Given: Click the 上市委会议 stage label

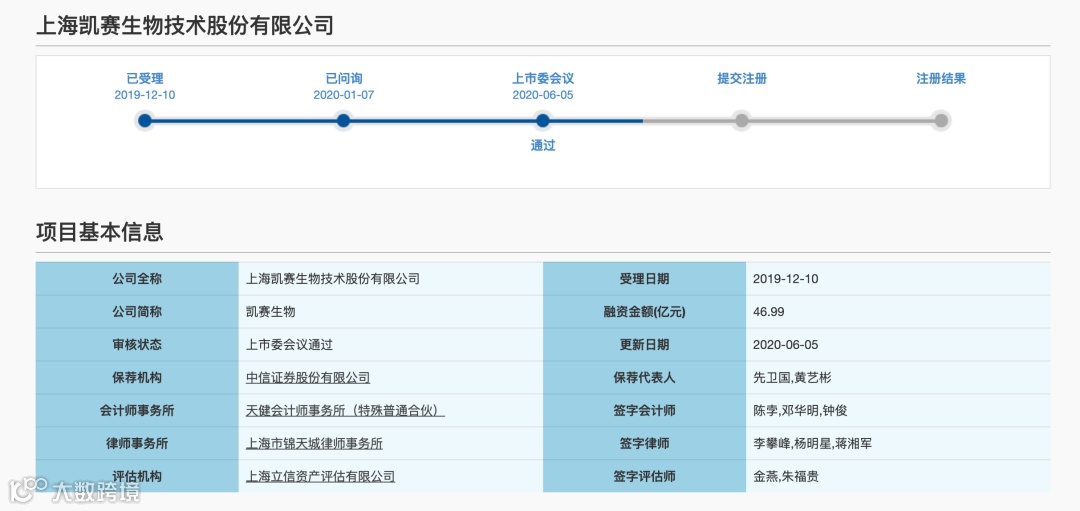Looking at the screenshot, I should click(543, 79).
